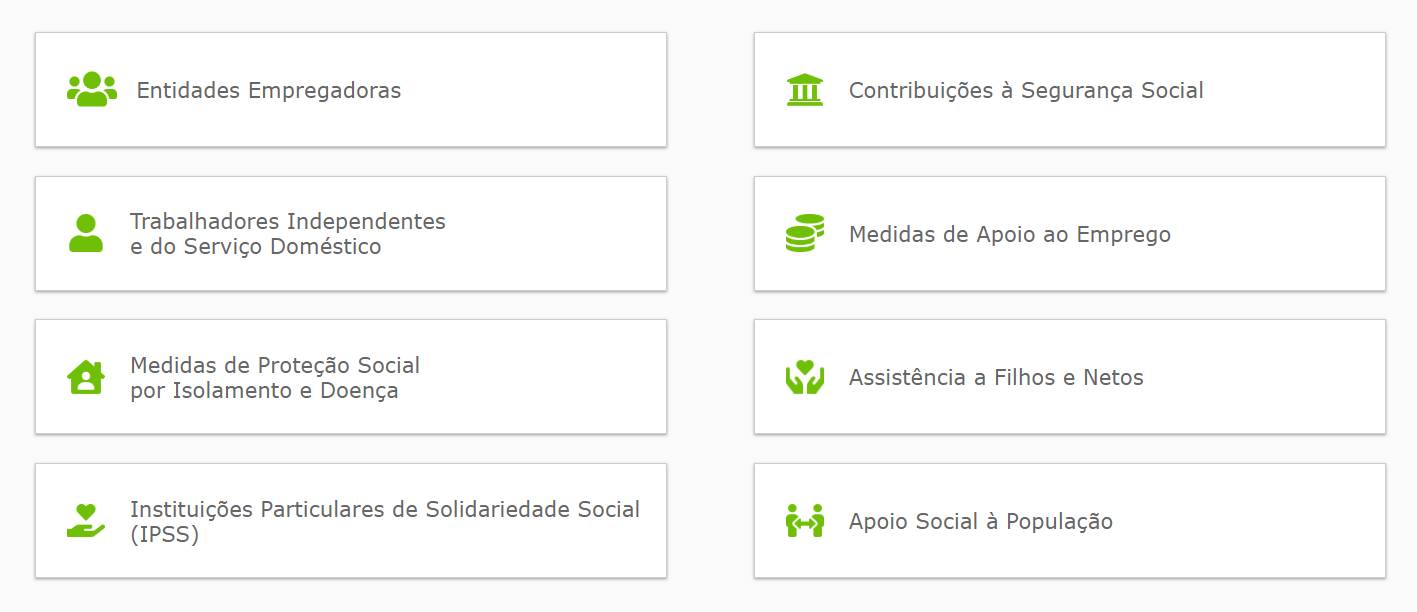The width and height of the screenshot is (1417, 612).
Task: Click the house with person icon
Action: coord(86,377)
